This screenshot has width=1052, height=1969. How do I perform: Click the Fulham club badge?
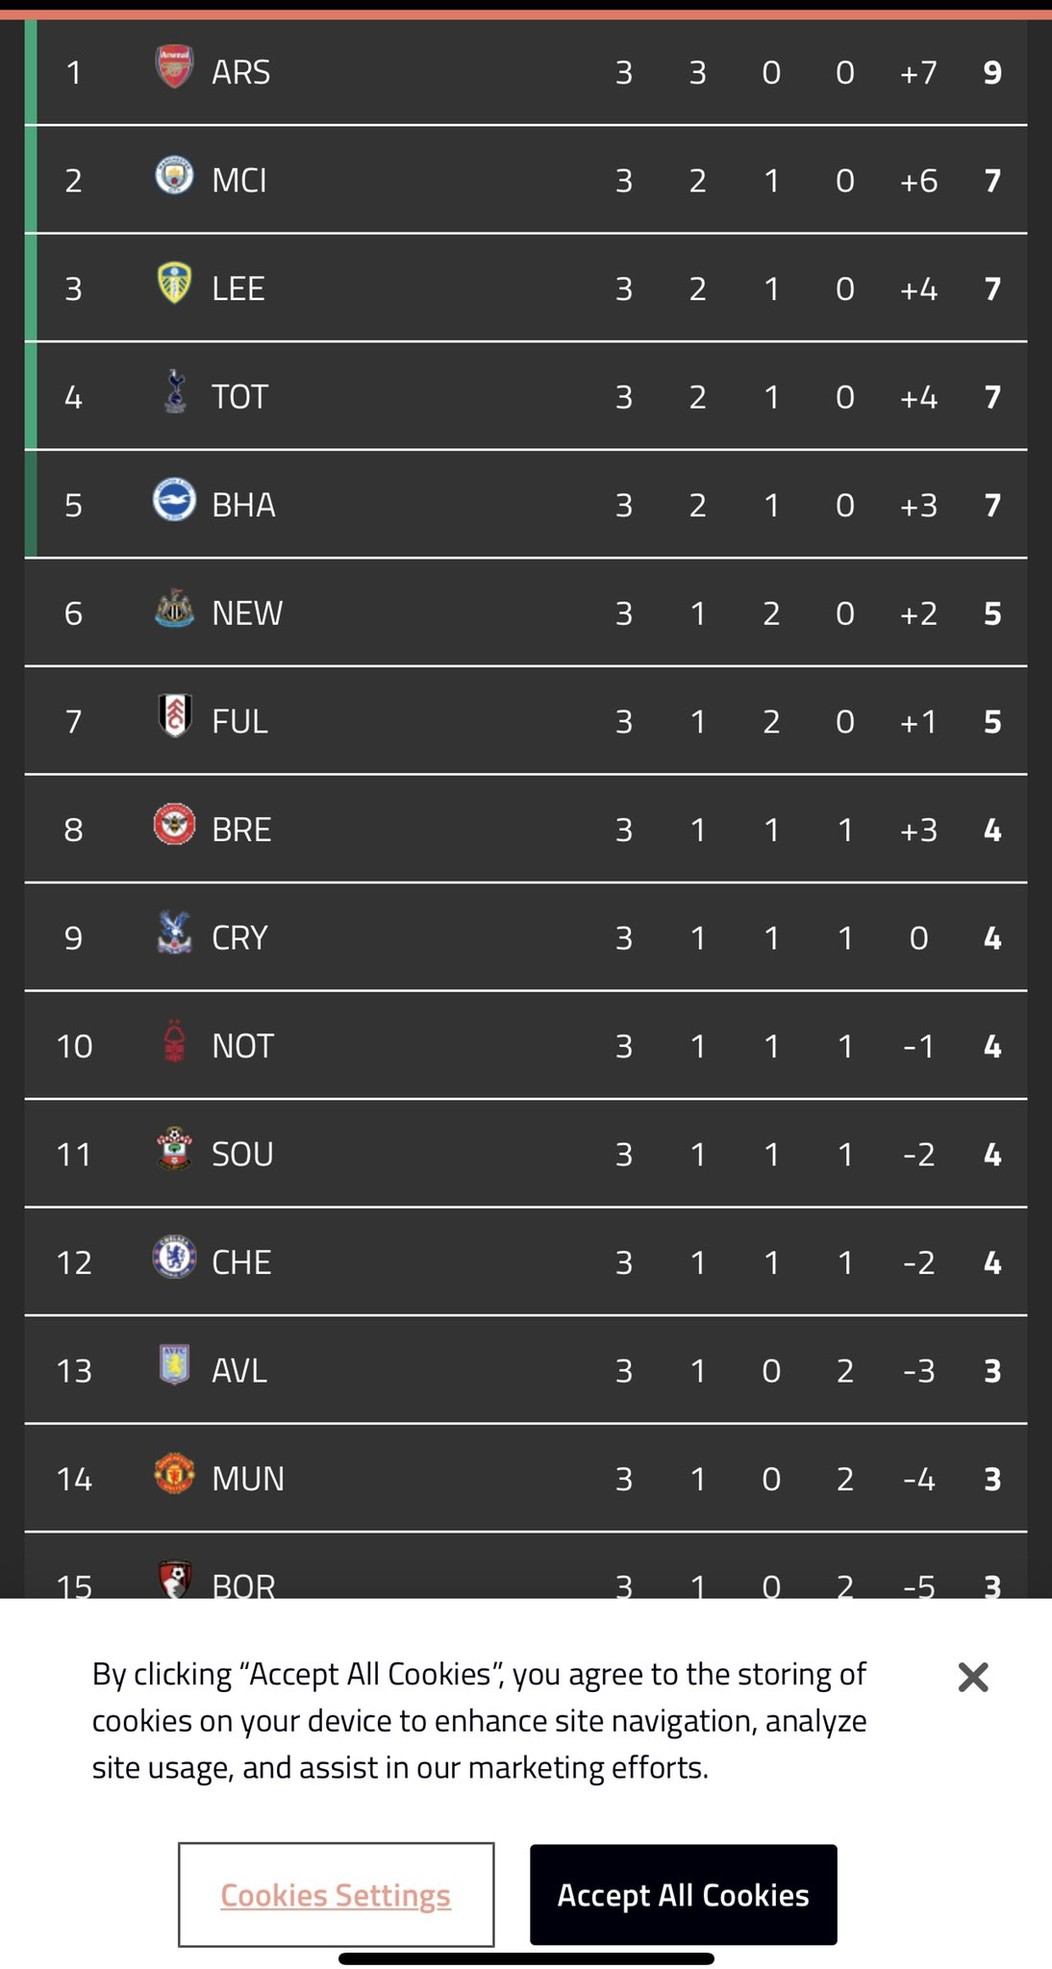coord(175,716)
